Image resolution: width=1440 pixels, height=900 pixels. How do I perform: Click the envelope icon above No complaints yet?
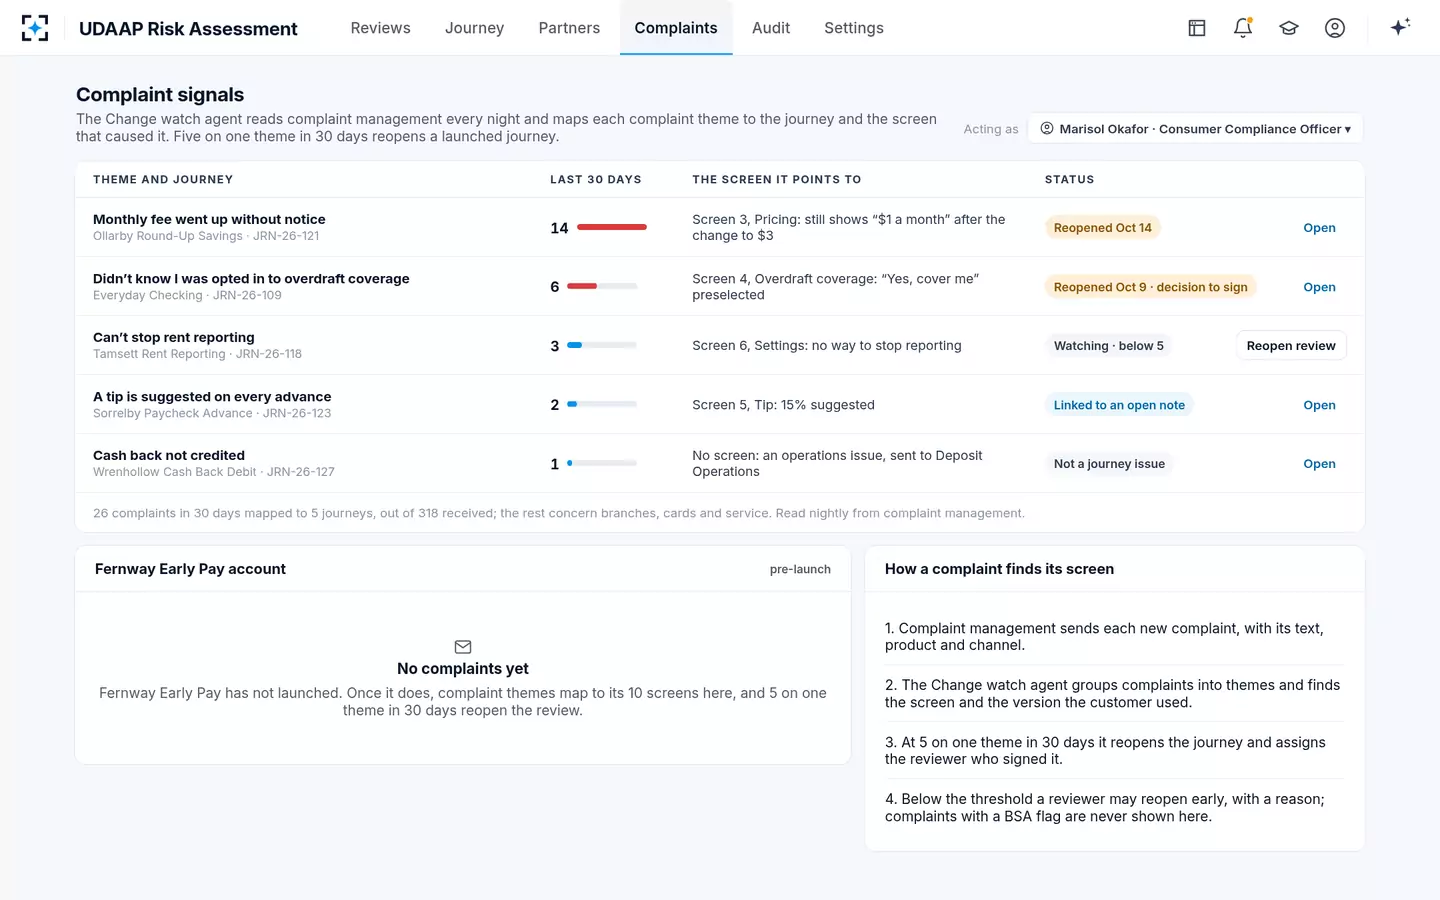click(463, 647)
